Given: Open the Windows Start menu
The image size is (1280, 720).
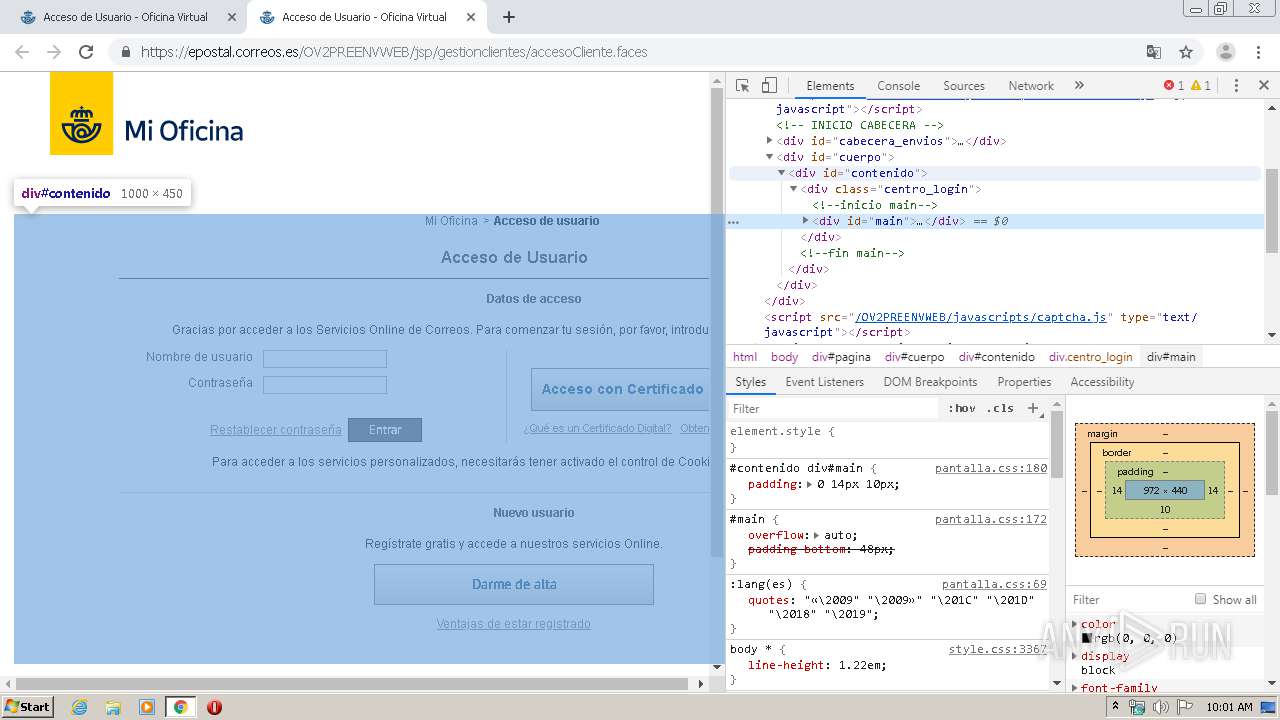Looking at the screenshot, I should coord(27,706).
